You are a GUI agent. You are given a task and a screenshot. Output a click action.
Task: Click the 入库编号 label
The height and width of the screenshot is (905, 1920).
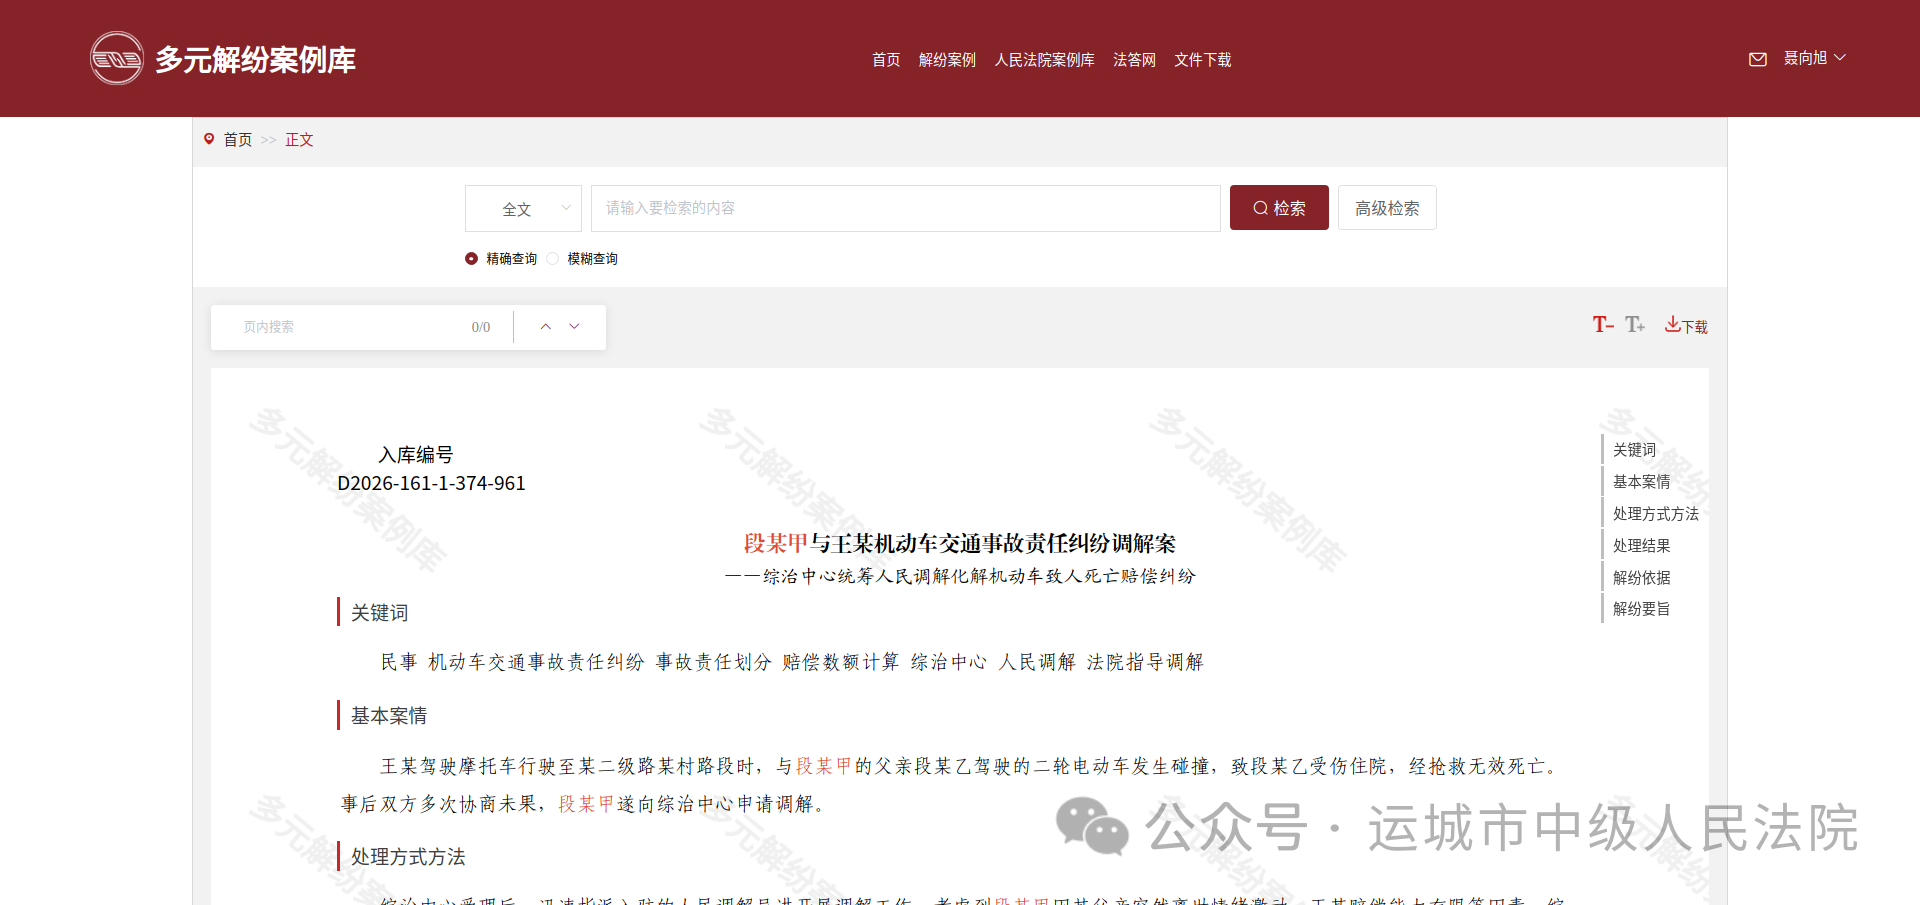[416, 455]
